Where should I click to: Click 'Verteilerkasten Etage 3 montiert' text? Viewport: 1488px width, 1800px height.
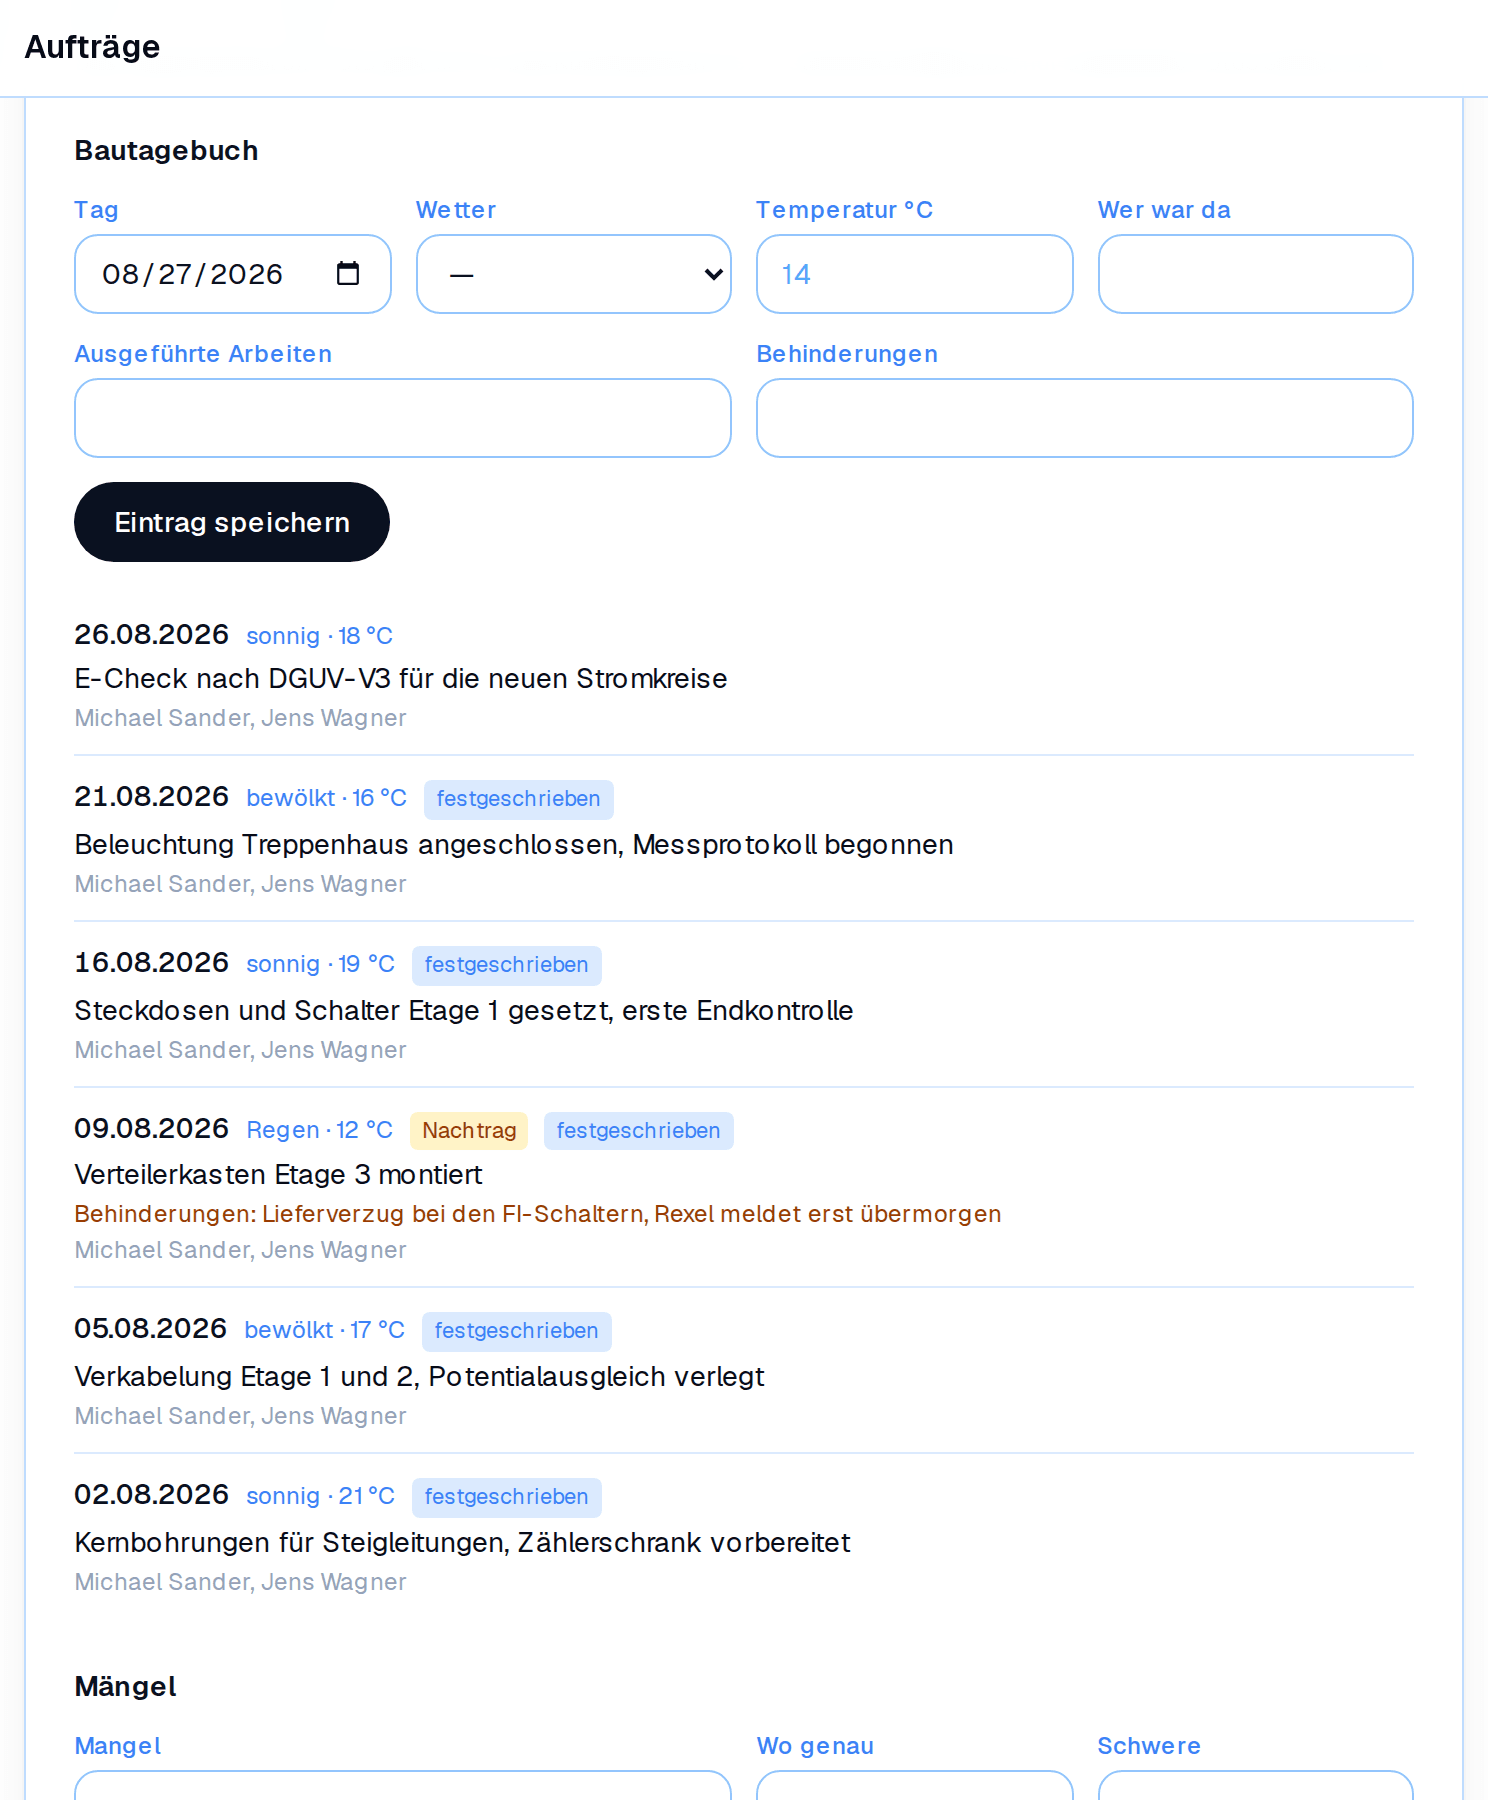279,1174
